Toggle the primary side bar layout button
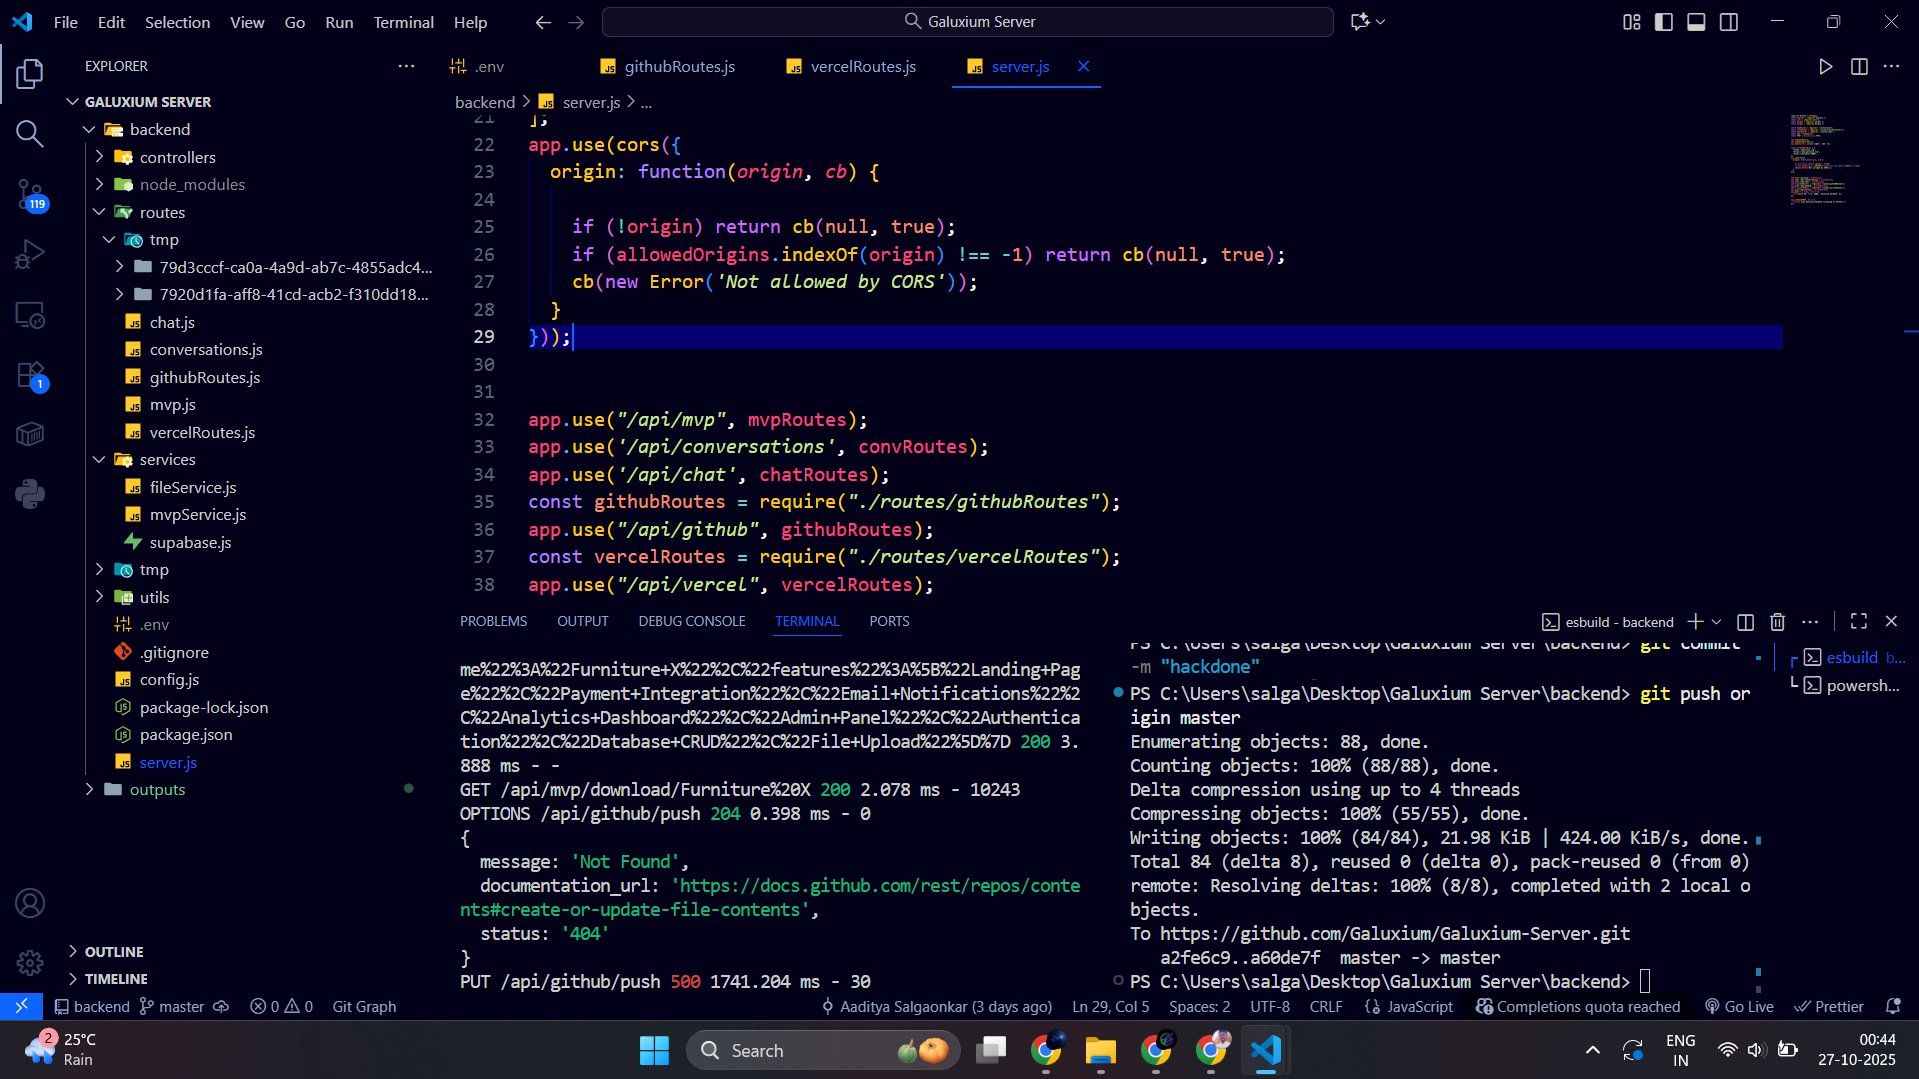Screen dimensions: 1919x1079 (x=1664, y=22)
